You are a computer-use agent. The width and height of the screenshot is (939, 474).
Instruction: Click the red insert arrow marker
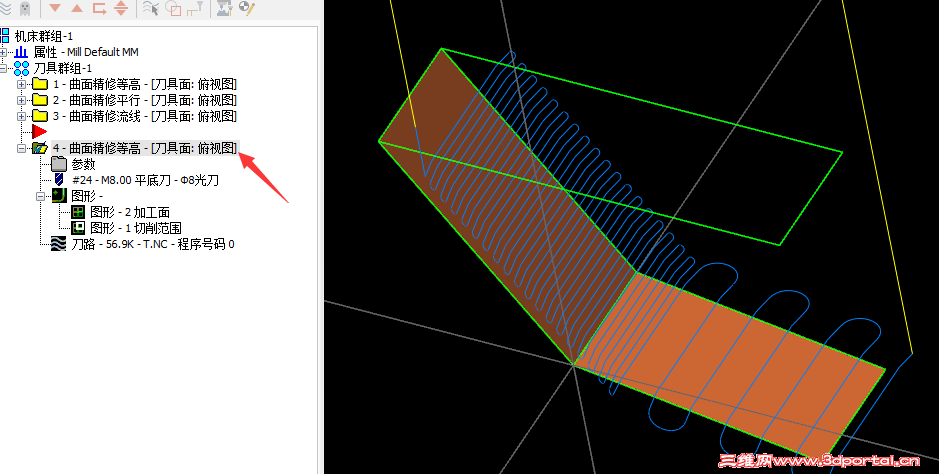(40, 132)
